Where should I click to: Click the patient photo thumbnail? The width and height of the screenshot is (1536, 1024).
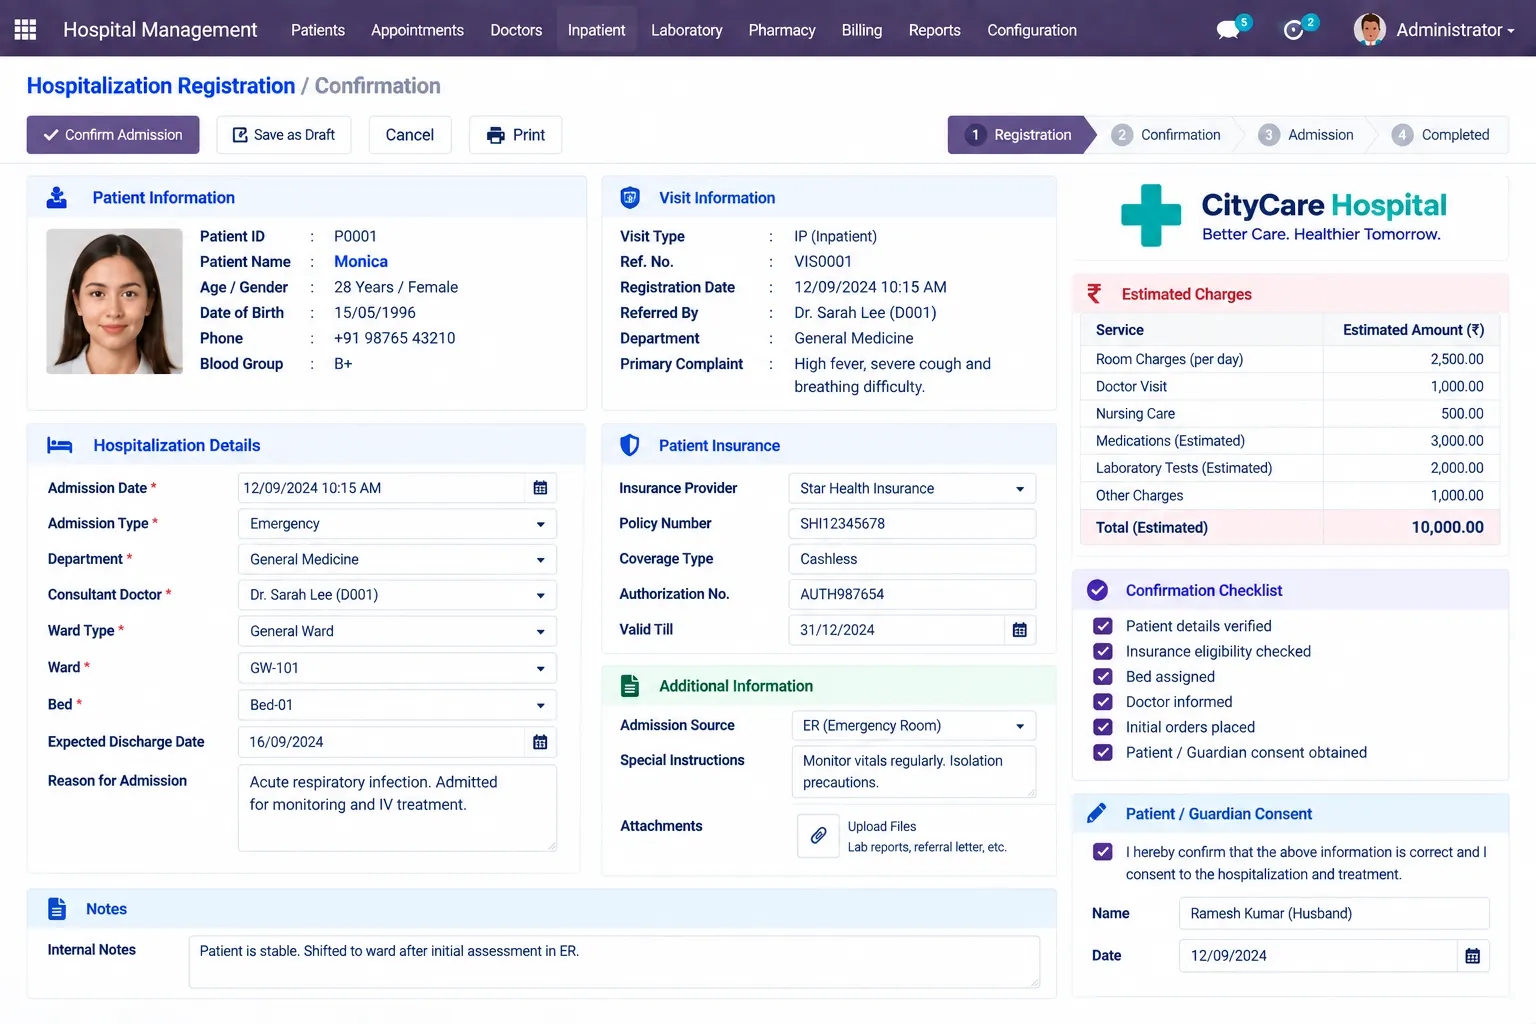114,301
